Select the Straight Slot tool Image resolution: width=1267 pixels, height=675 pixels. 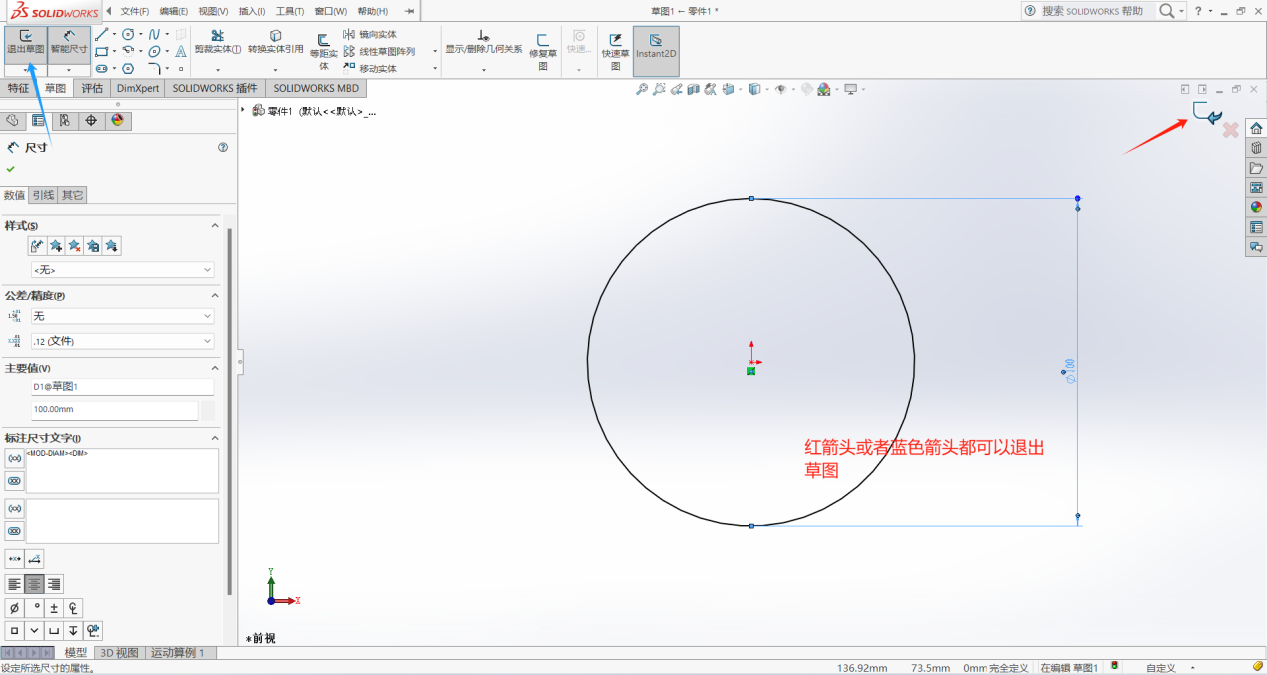point(101,68)
